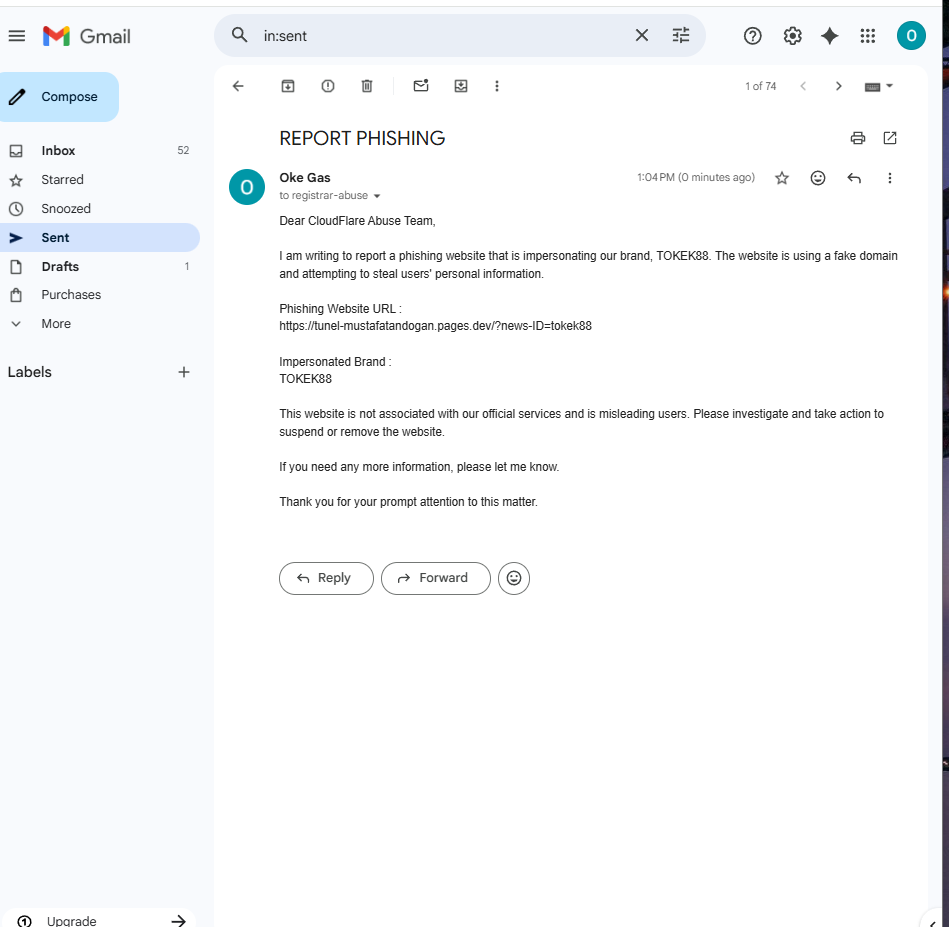Show recipient details dropdown arrow
949x927 pixels.
click(377, 196)
